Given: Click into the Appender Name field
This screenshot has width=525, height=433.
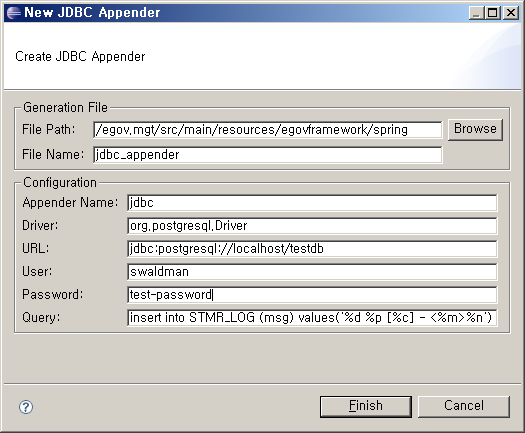Looking at the screenshot, I should [312, 203].
